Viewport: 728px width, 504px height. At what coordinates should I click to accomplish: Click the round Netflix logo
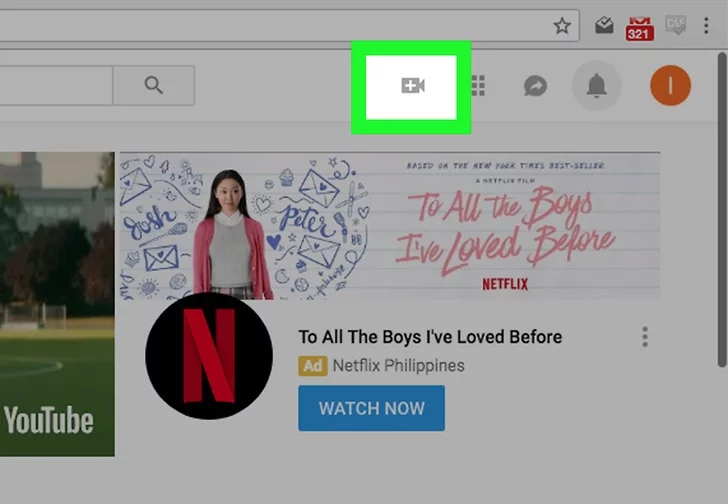[208, 357]
